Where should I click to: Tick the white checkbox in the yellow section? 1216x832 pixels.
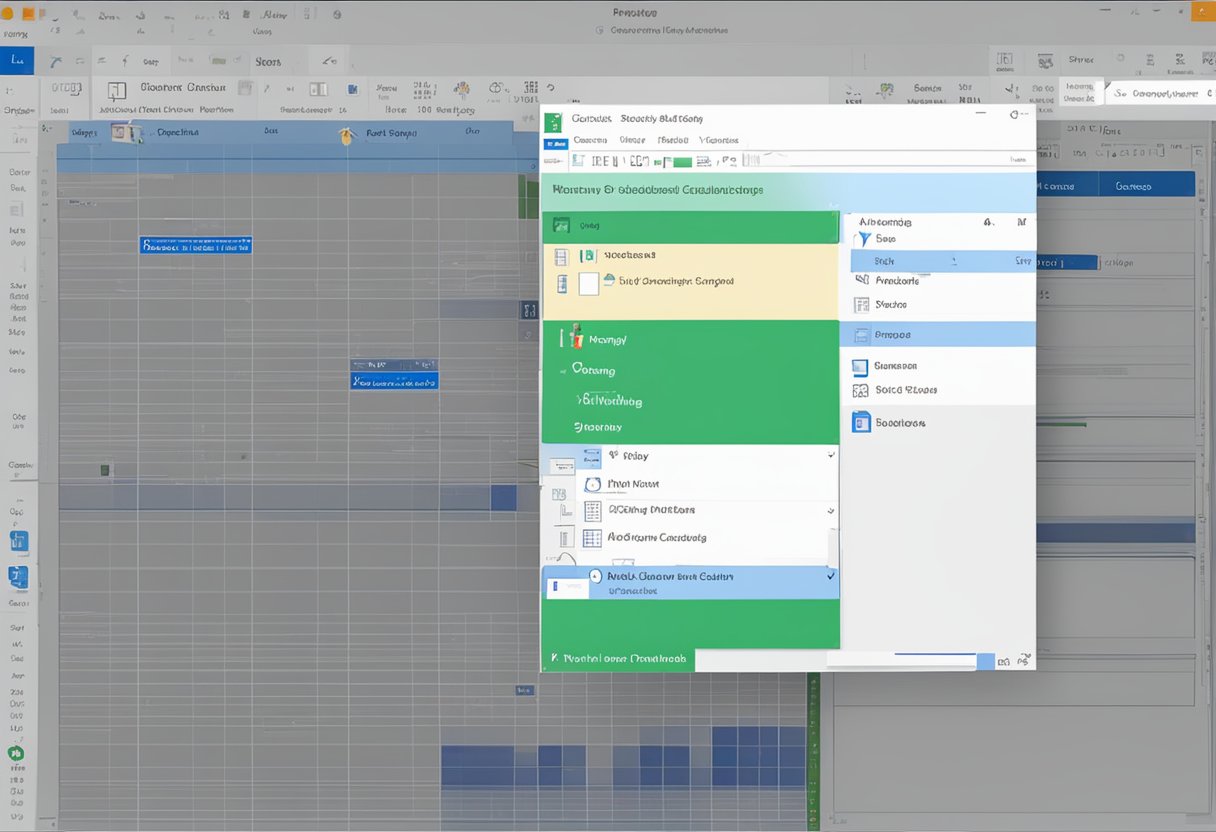(x=588, y=283)
